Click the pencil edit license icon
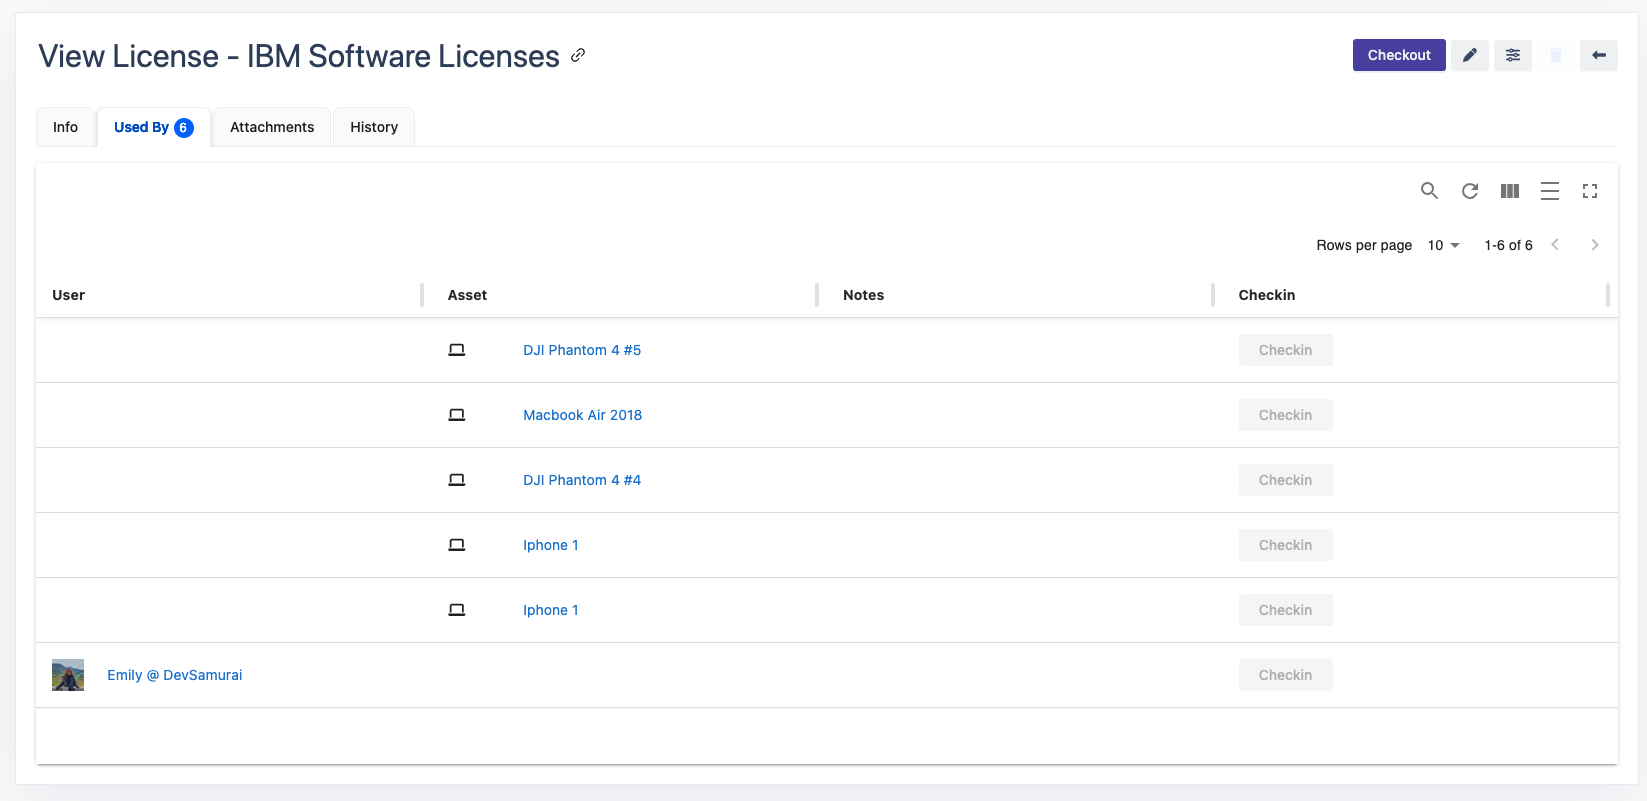 (1469, 56)
